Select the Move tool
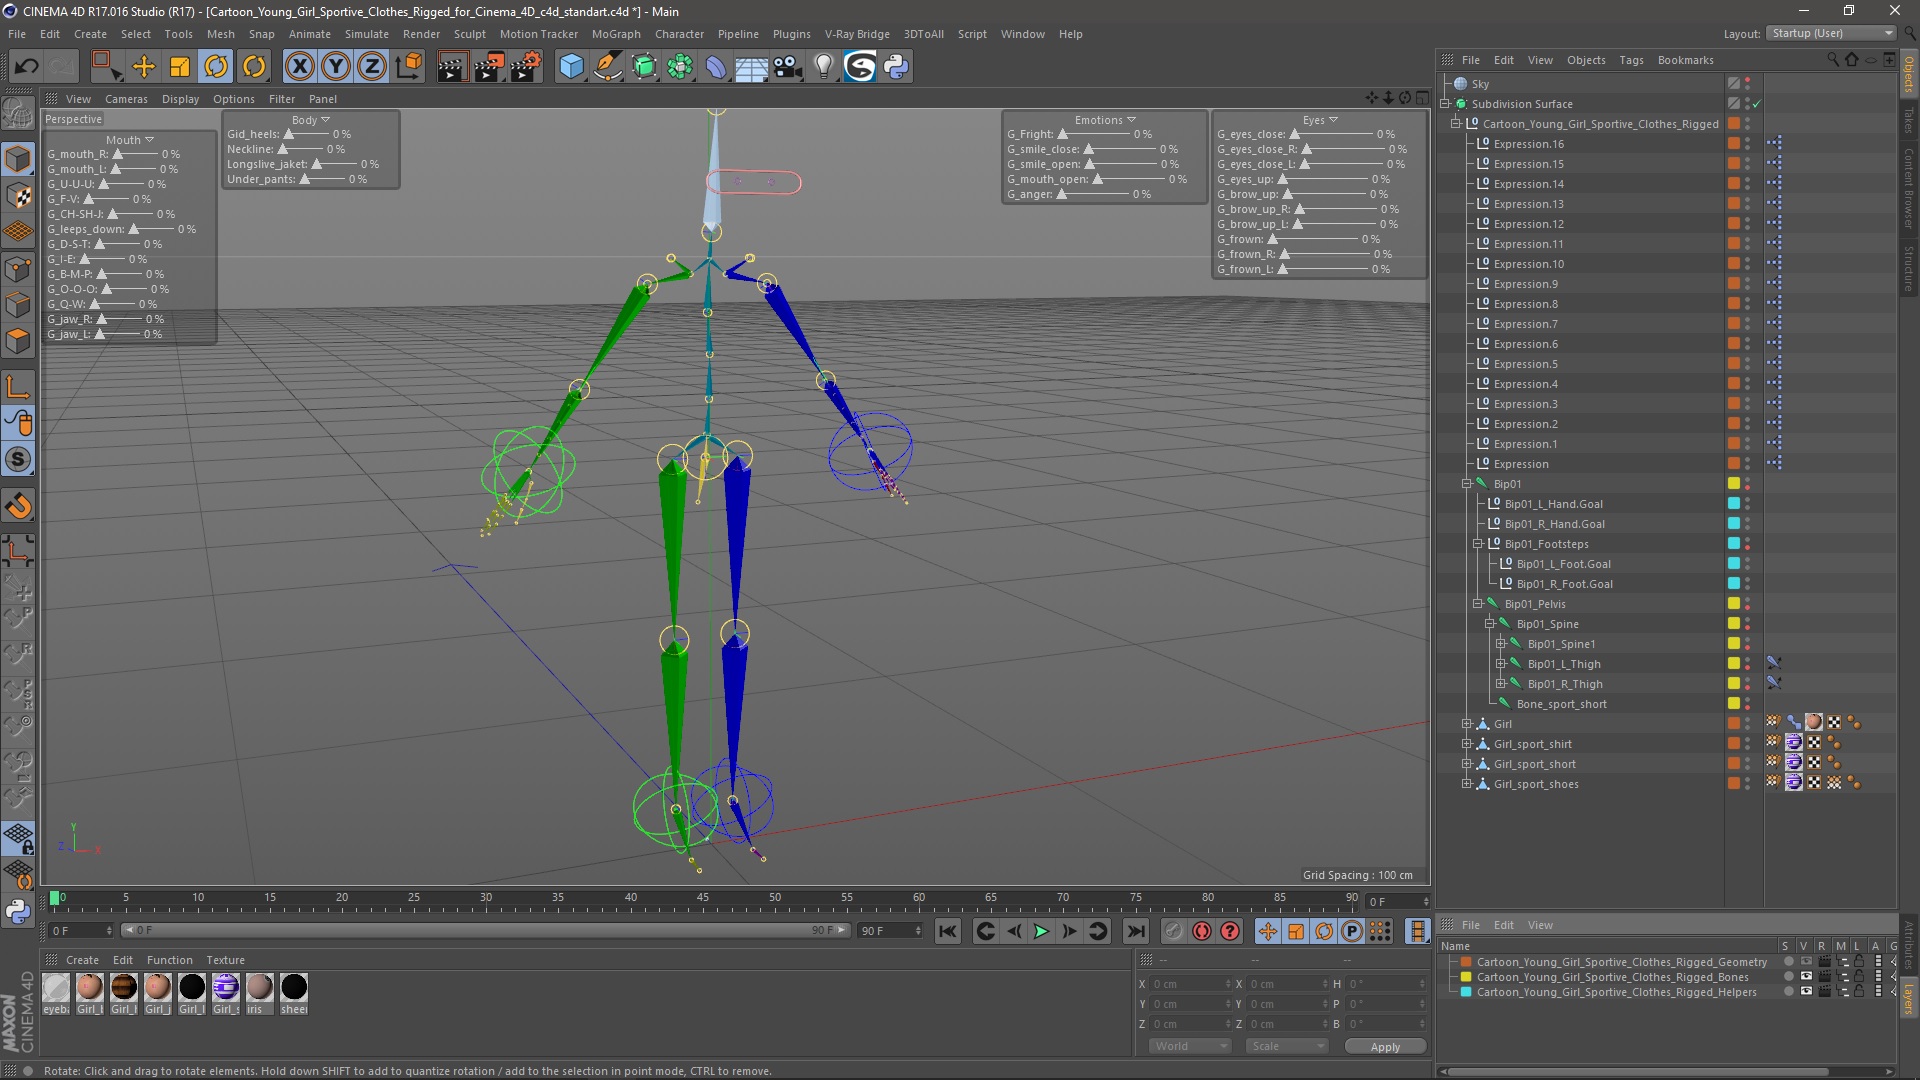 144,67
